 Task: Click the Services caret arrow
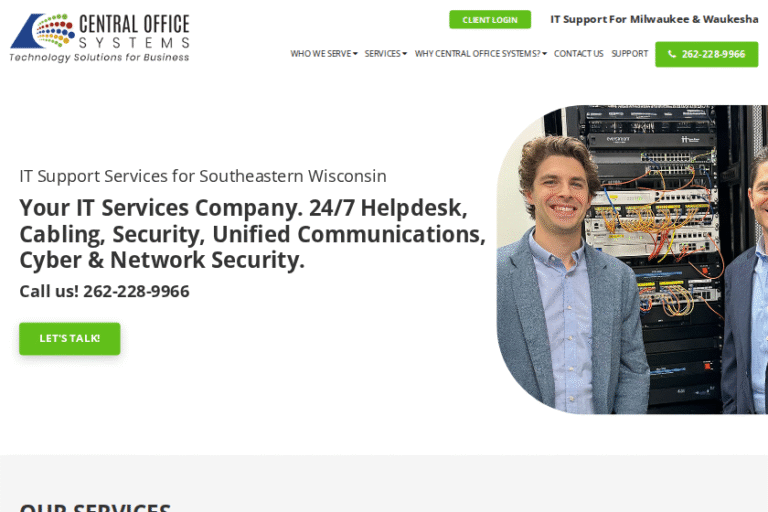405,54
